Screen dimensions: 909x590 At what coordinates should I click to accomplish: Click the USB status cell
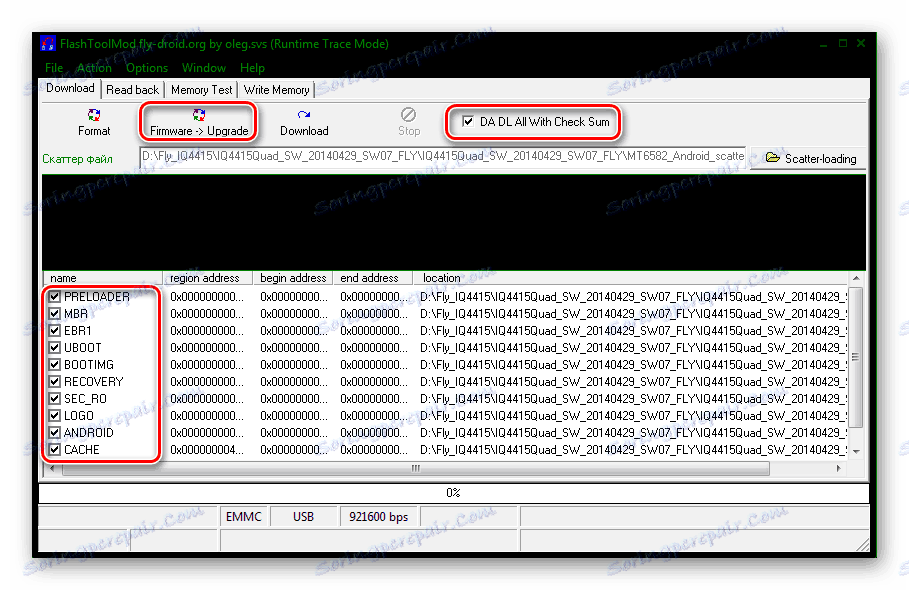(x=303, y=516)
